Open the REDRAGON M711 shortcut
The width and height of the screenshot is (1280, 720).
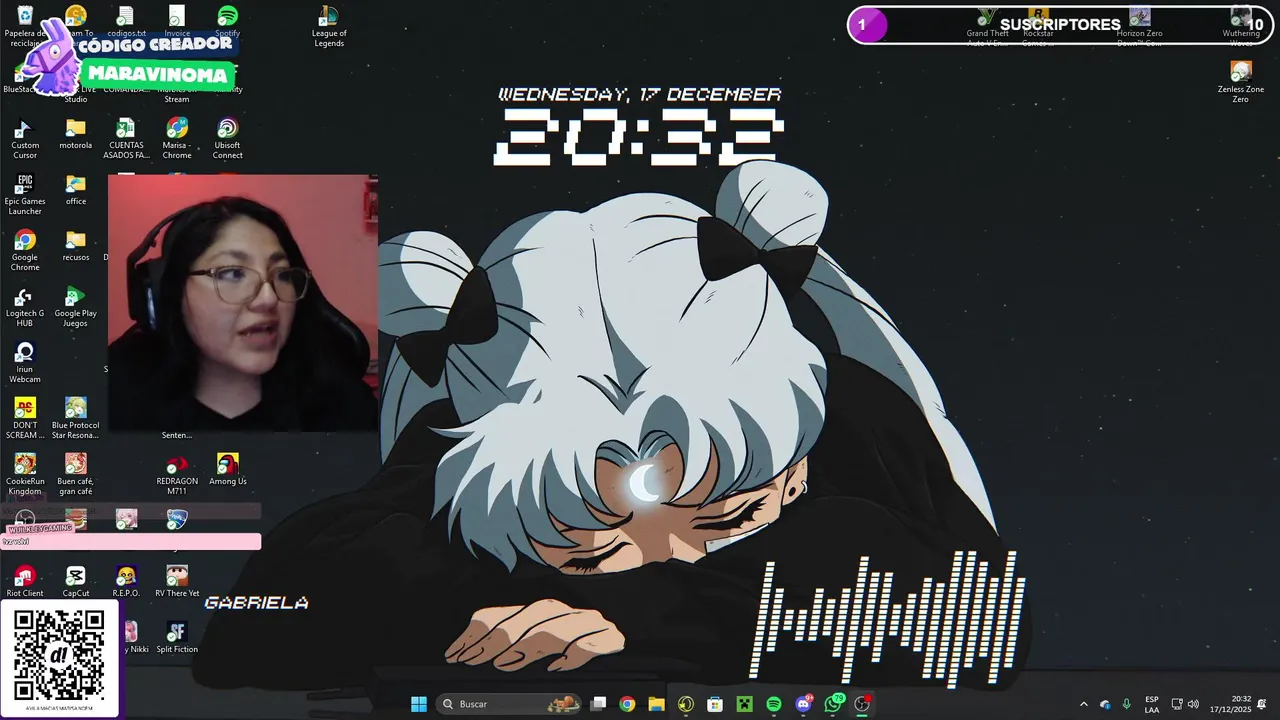(177, 475)
